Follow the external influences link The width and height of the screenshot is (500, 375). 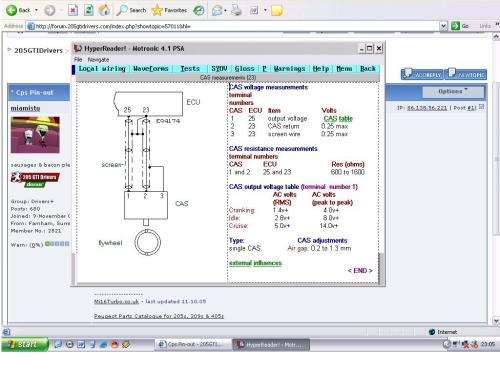tap(255, 263)
